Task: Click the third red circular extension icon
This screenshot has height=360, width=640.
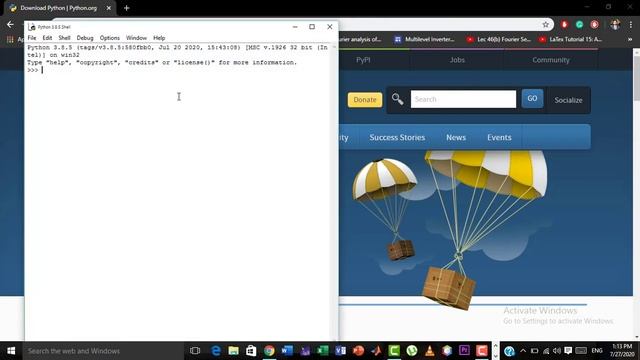Action: pyautogui.click(x=595, y=24)
